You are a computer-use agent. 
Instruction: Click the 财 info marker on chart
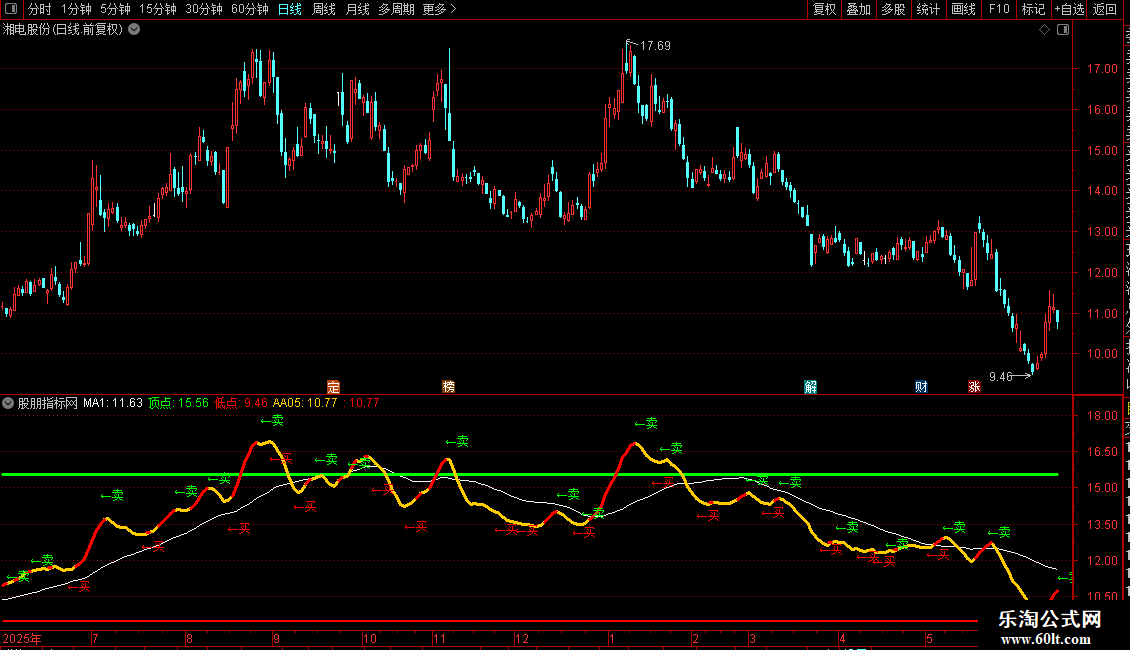921,387
